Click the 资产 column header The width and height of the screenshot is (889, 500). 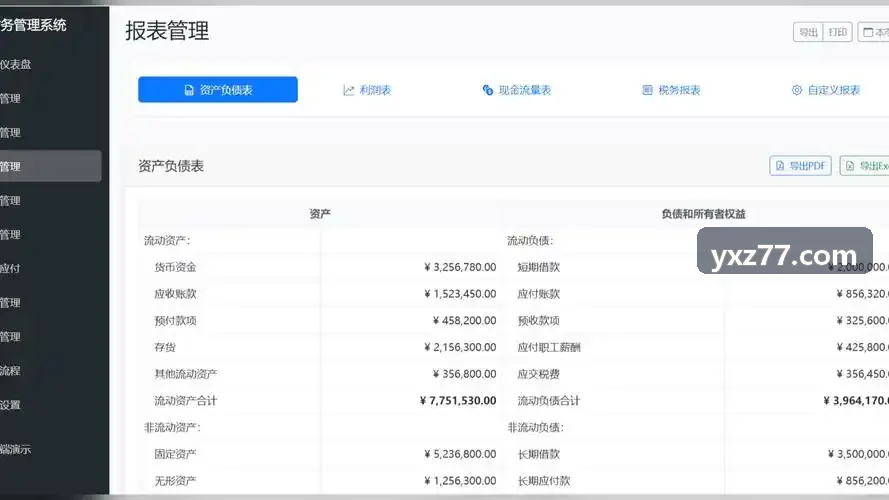tap(320, 214)
